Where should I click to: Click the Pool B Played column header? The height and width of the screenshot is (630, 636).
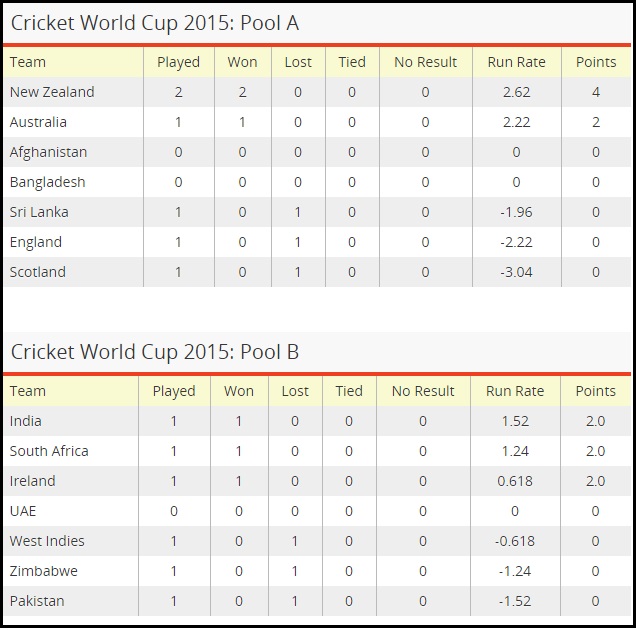tap(174, 391)
